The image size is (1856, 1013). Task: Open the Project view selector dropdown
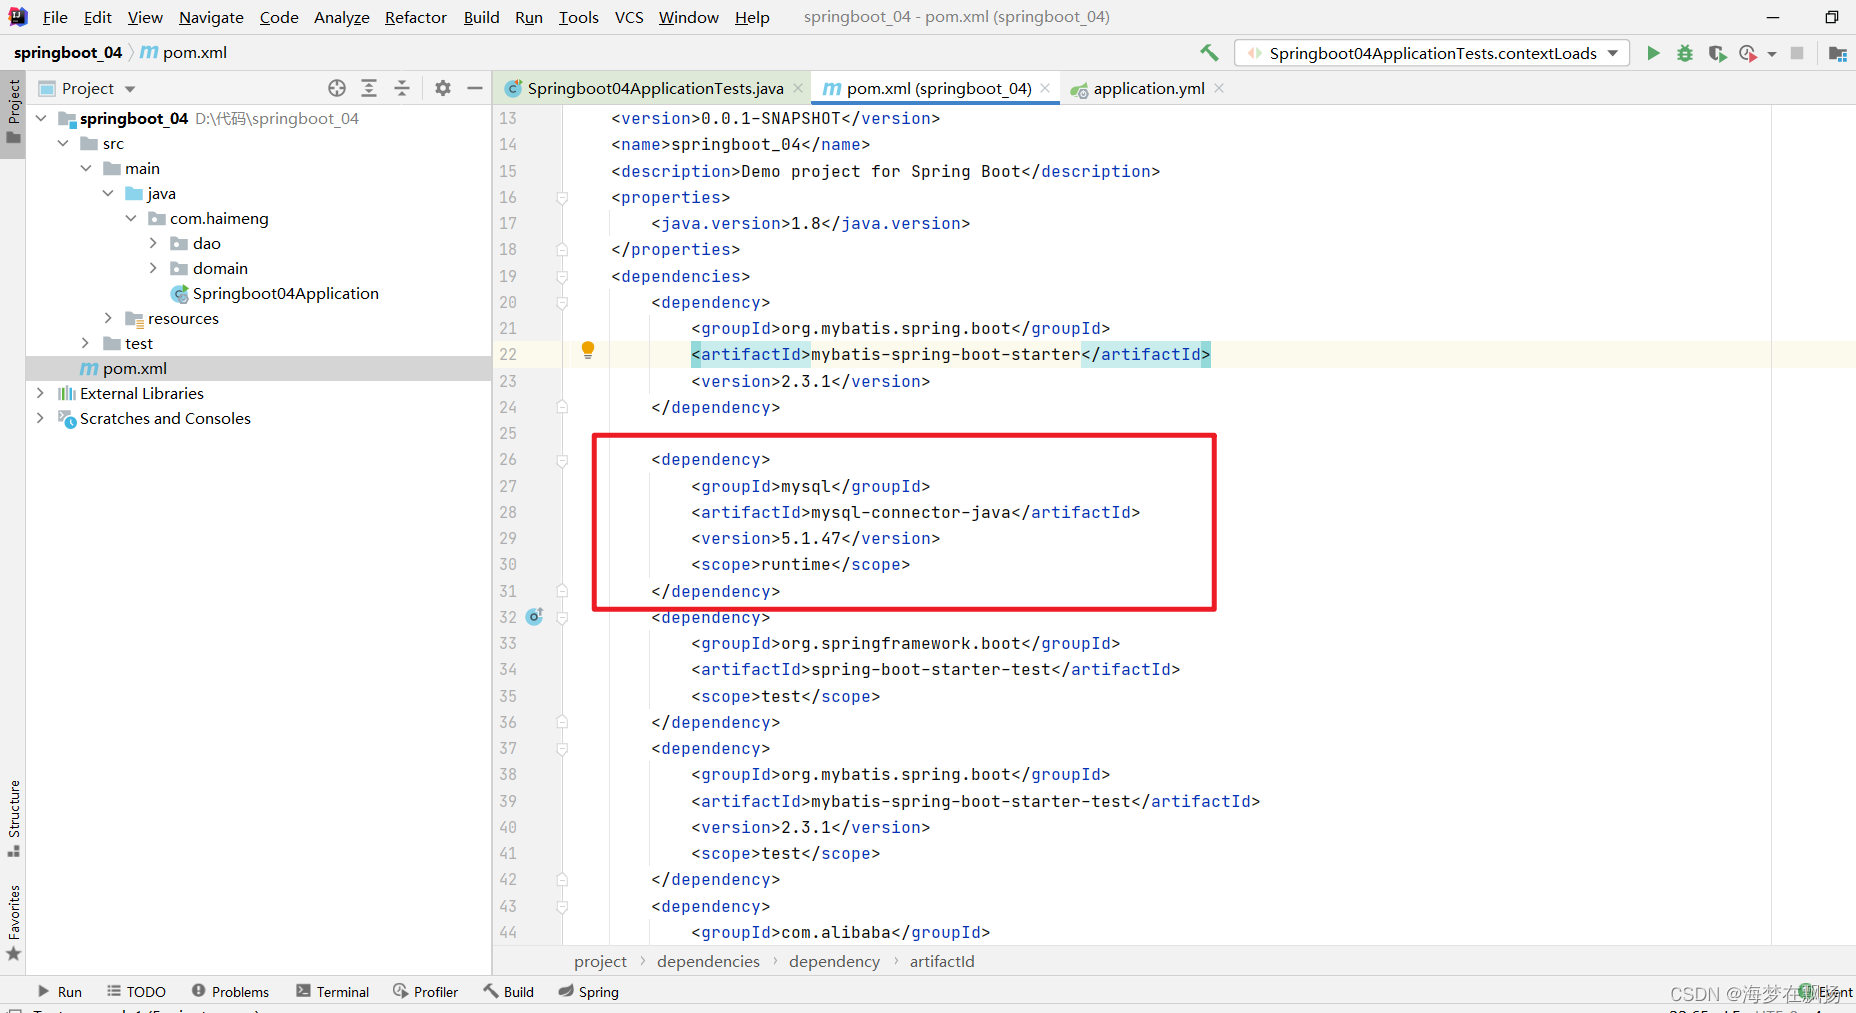[x=130, y=89]
